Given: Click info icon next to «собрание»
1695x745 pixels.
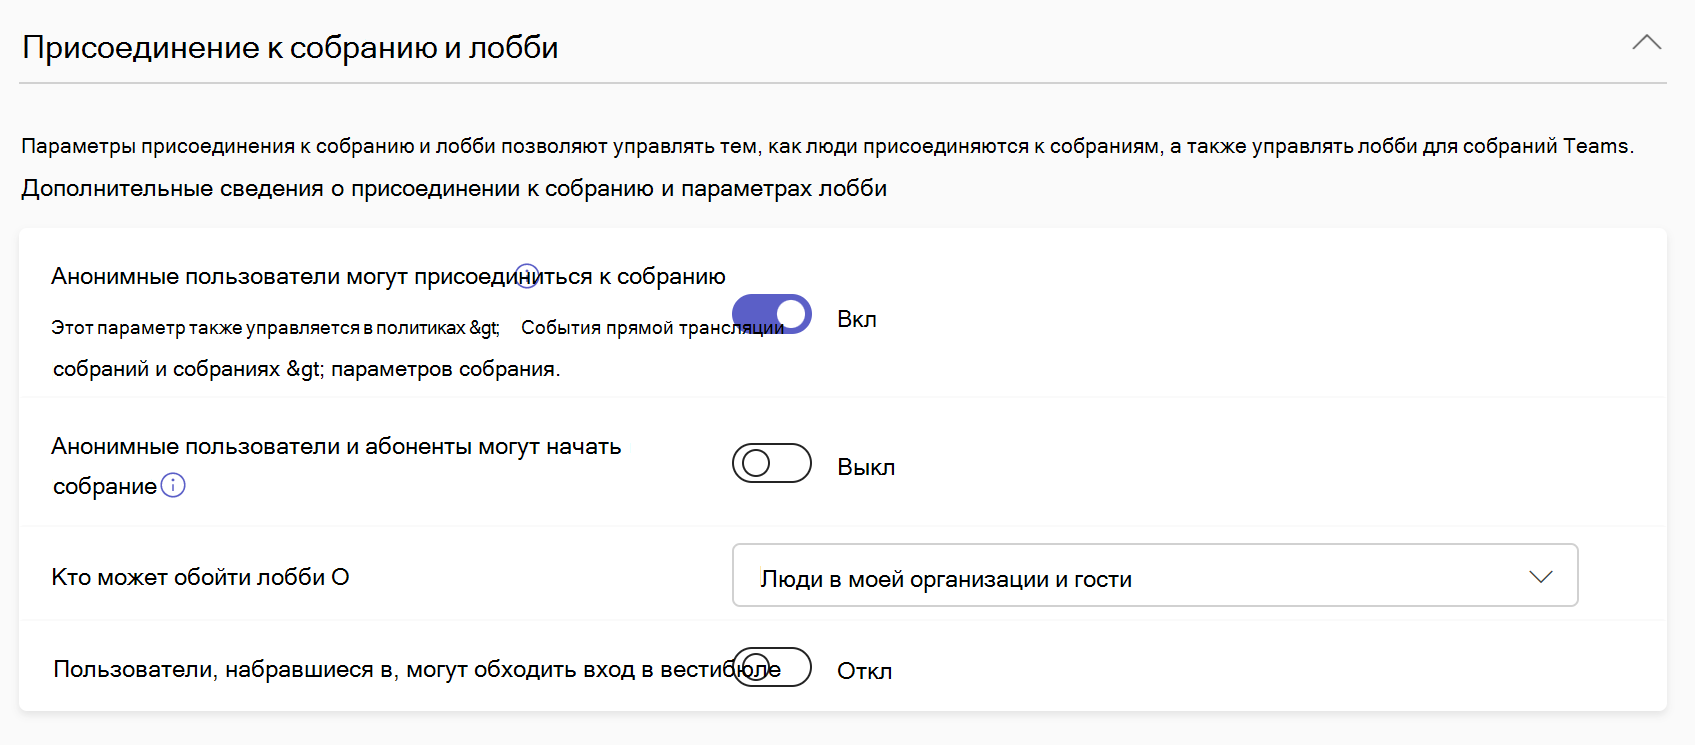Looking at the screenshot, I should [173, 486].
